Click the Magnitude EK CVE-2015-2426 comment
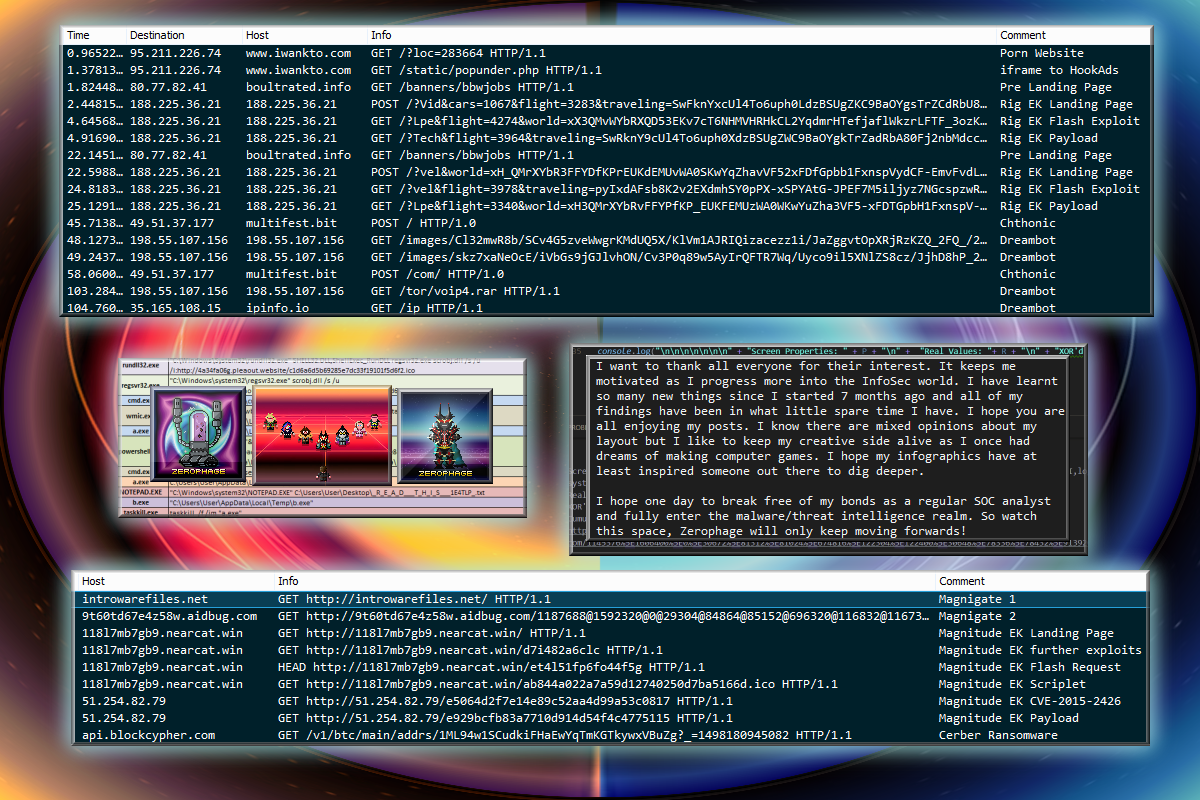Image resolution: width=1200 pixels, height=800 pixels. click(x=1029, y=701)
